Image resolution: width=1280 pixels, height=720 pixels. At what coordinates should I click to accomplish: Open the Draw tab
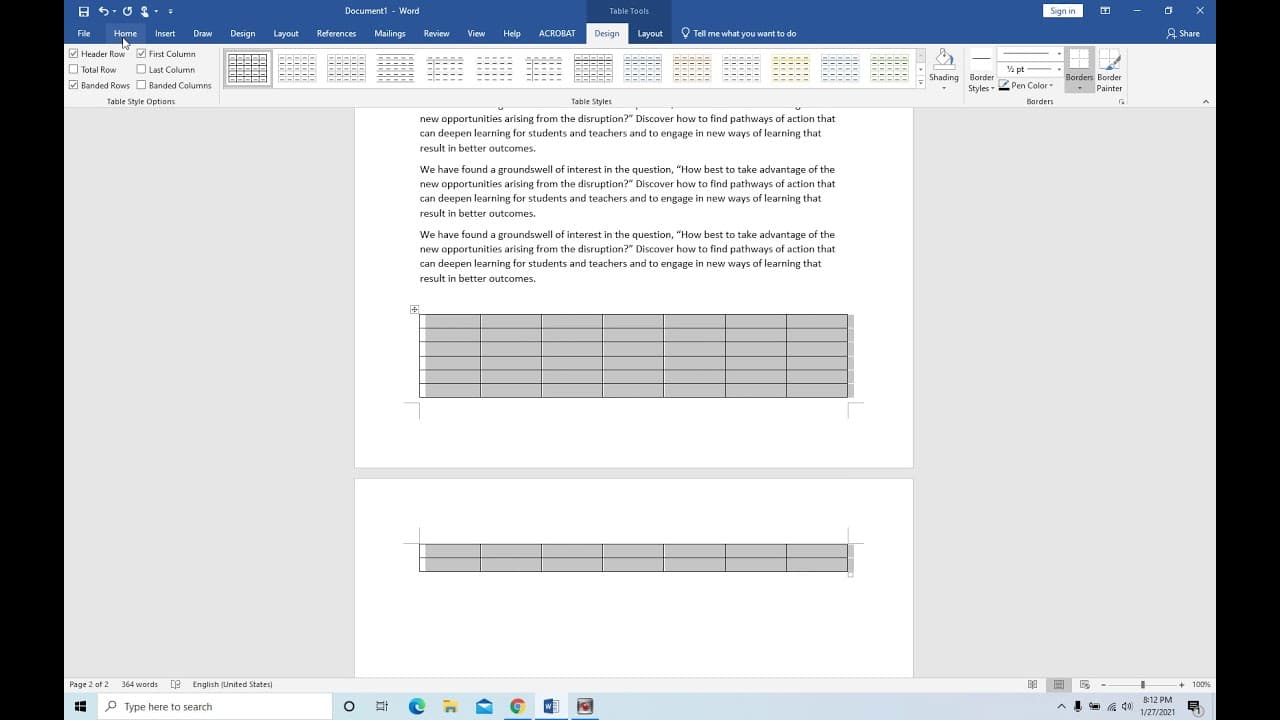(203, 33)
